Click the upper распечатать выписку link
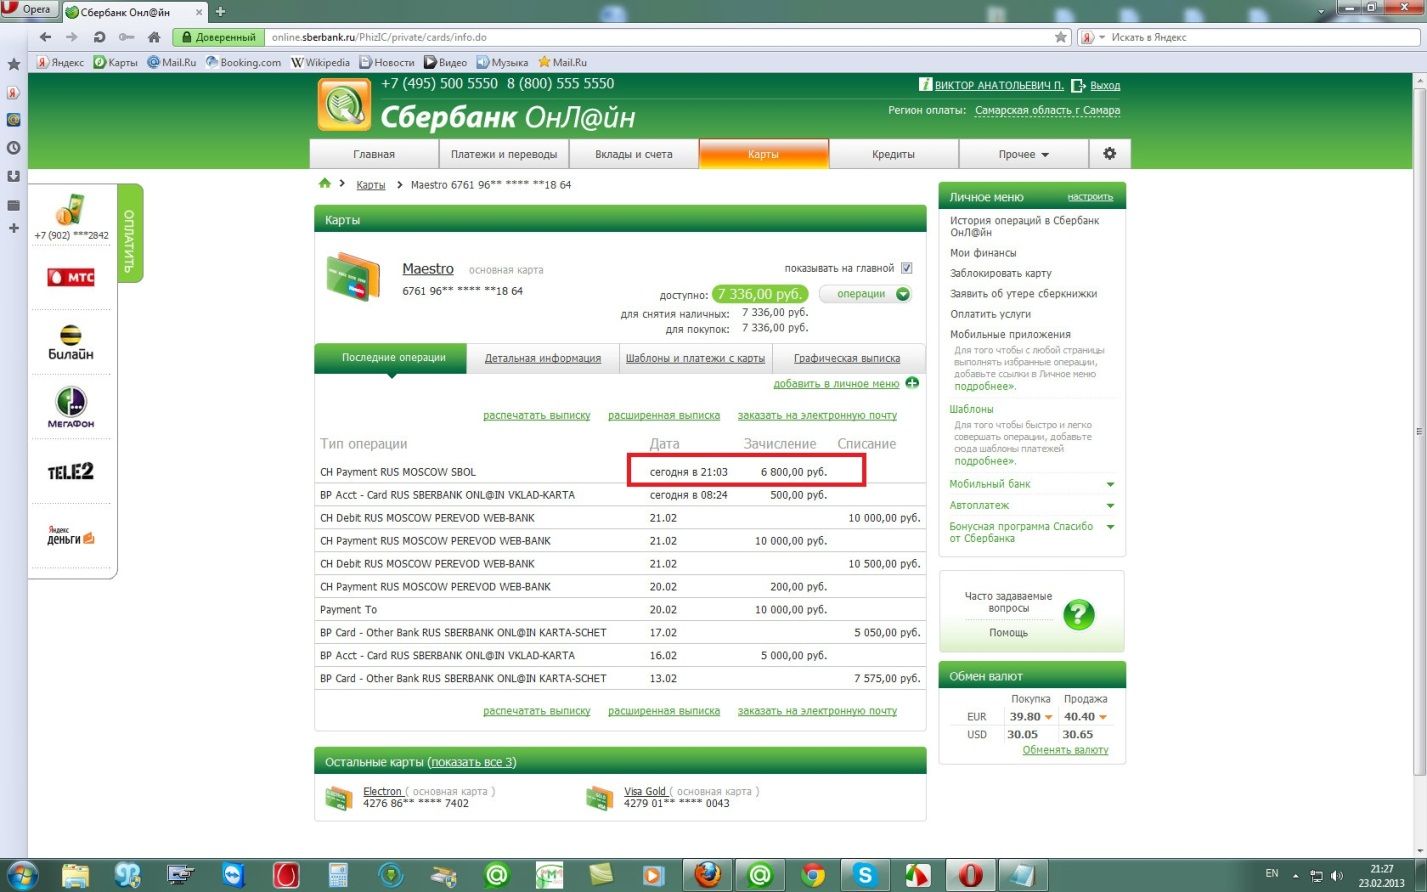Screen dimensions: 1427x892 537,415
